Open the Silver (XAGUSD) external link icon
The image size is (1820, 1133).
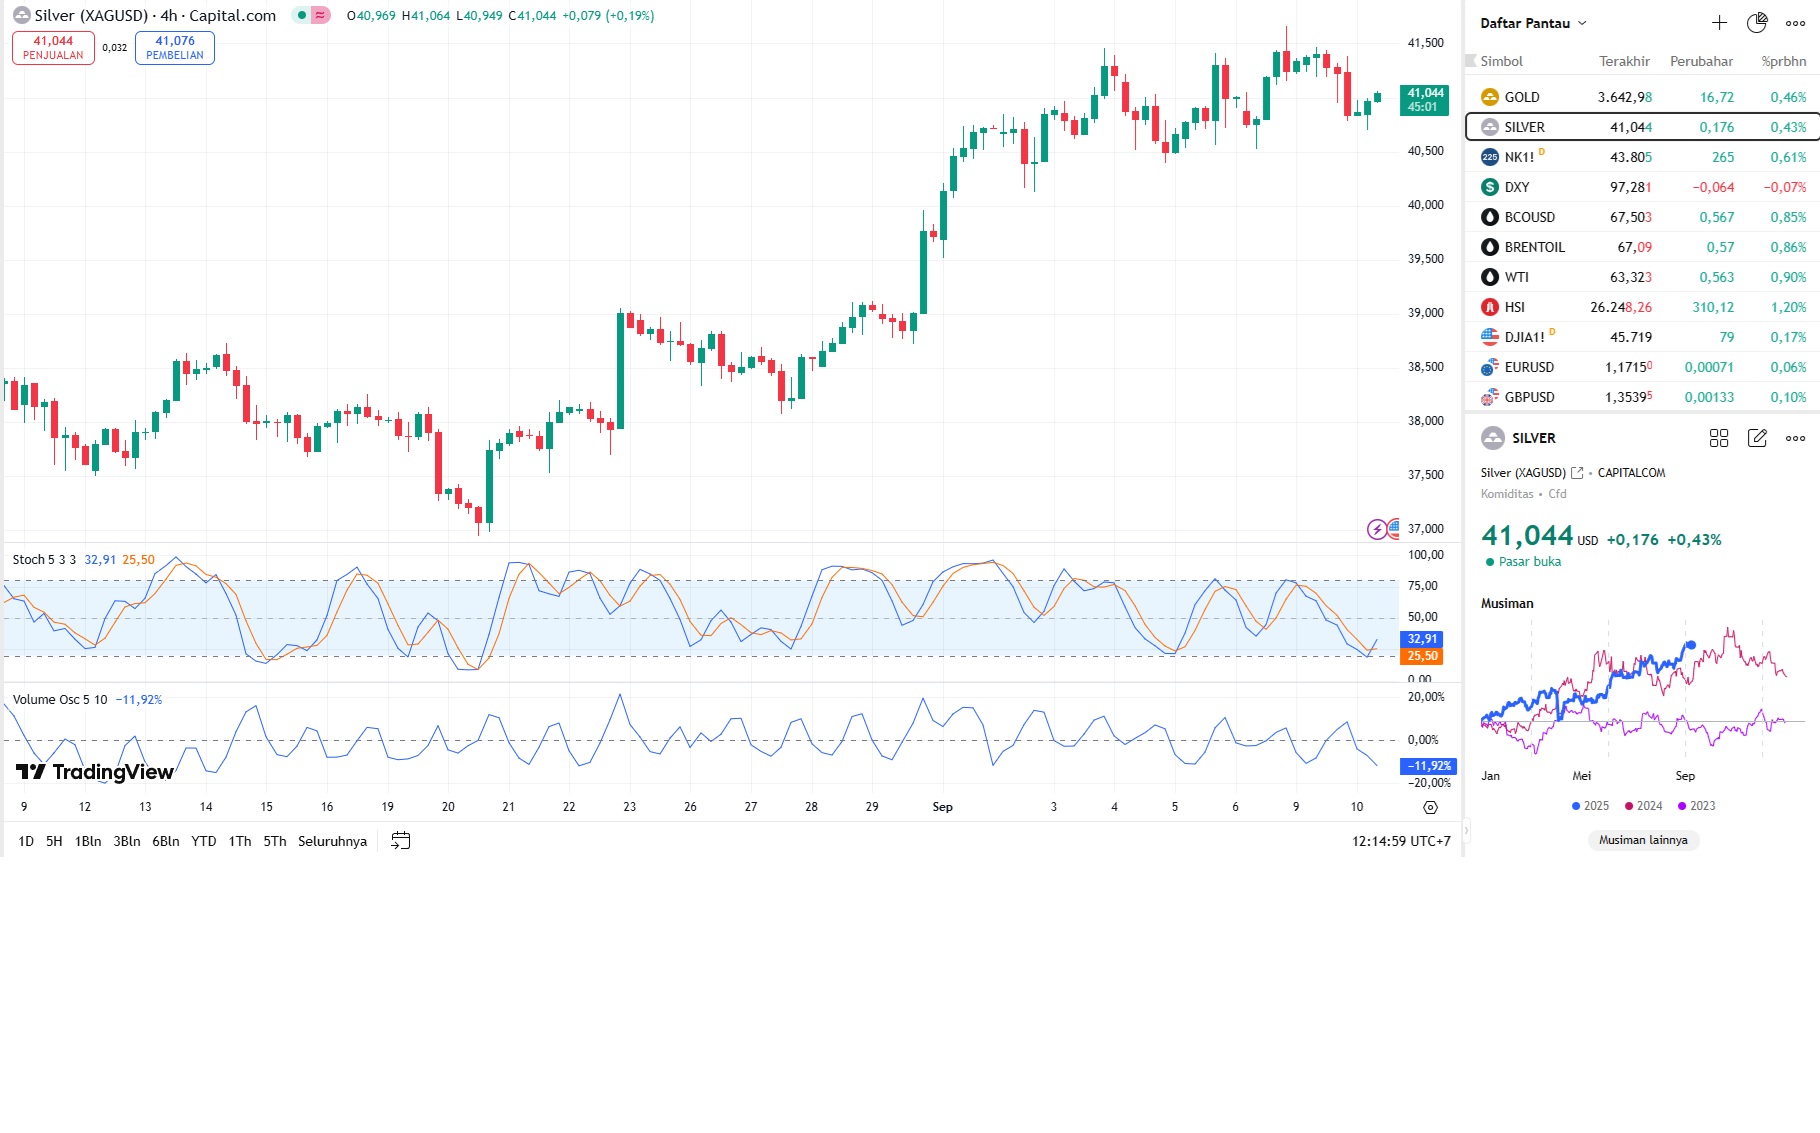[x=1577, y=473]
